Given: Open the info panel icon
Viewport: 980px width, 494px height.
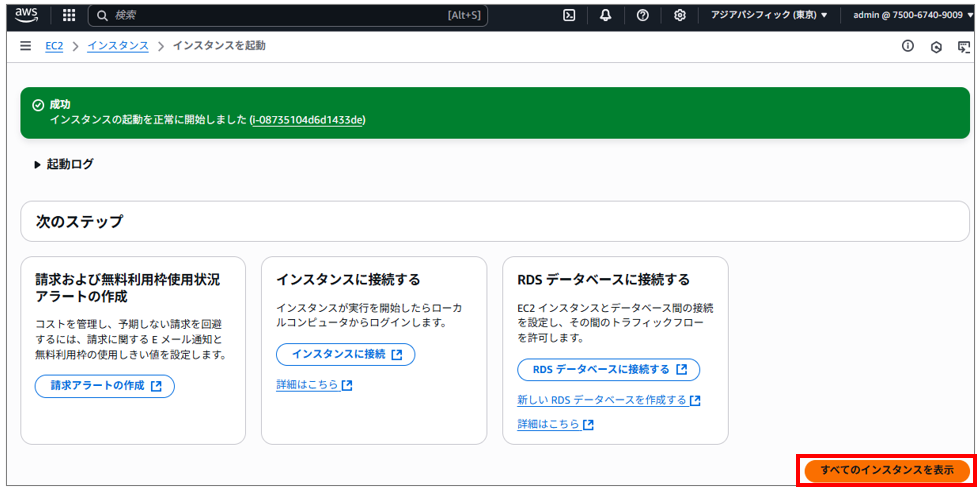Looking at the screenshot, I should tap(908, 46).
